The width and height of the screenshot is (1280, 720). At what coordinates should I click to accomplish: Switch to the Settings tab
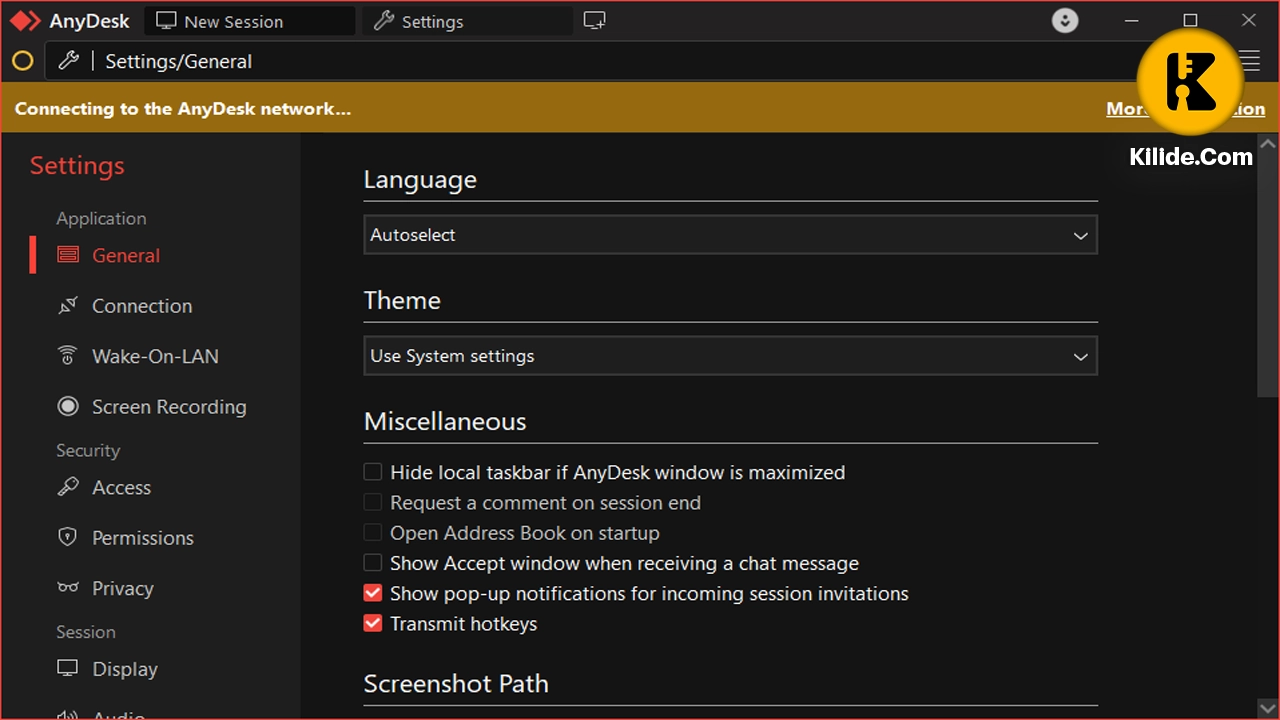pos(468,21)
